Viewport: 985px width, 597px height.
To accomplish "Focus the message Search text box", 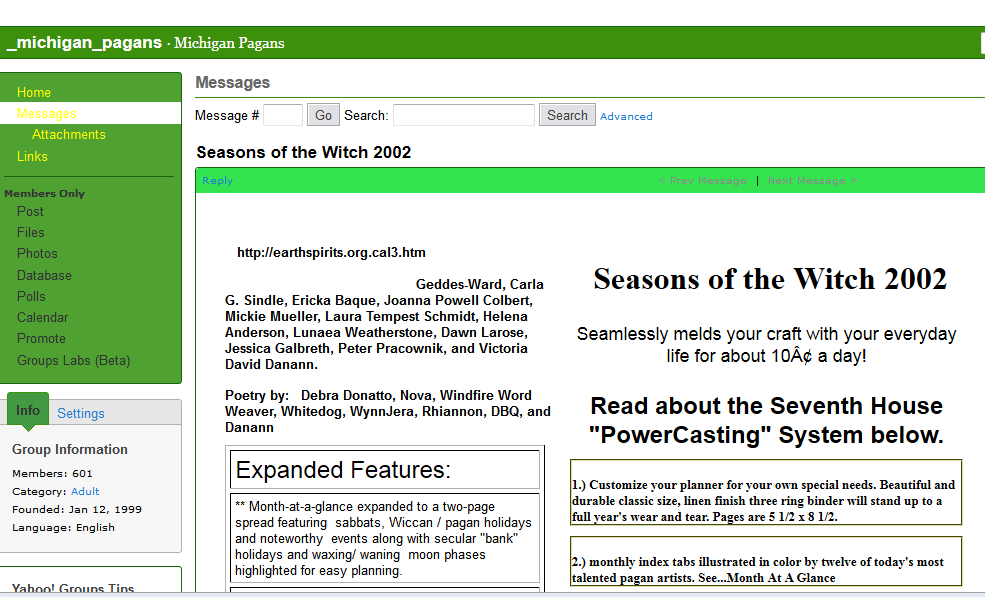I will click(463, 115).
